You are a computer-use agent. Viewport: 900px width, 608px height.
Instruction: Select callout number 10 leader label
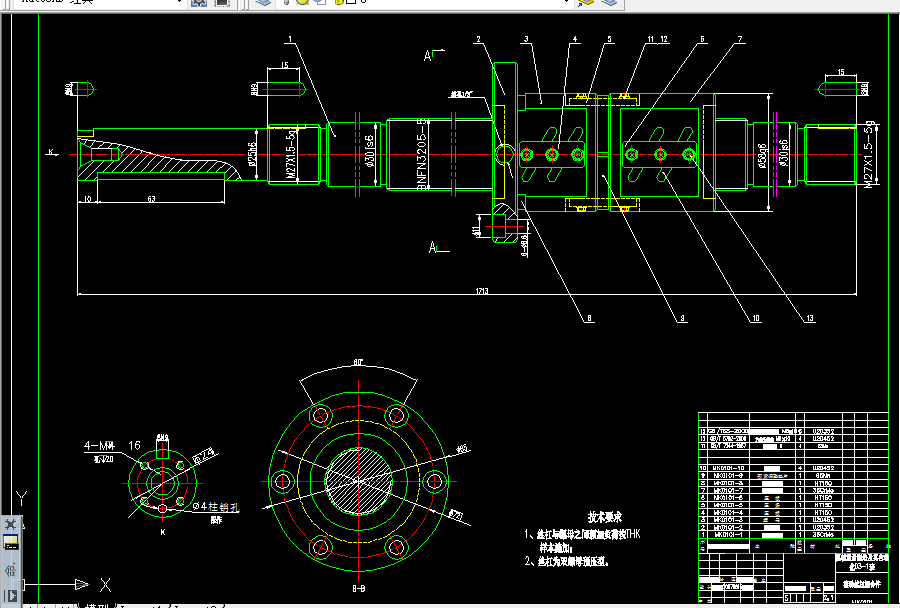(x=756, y=318)
